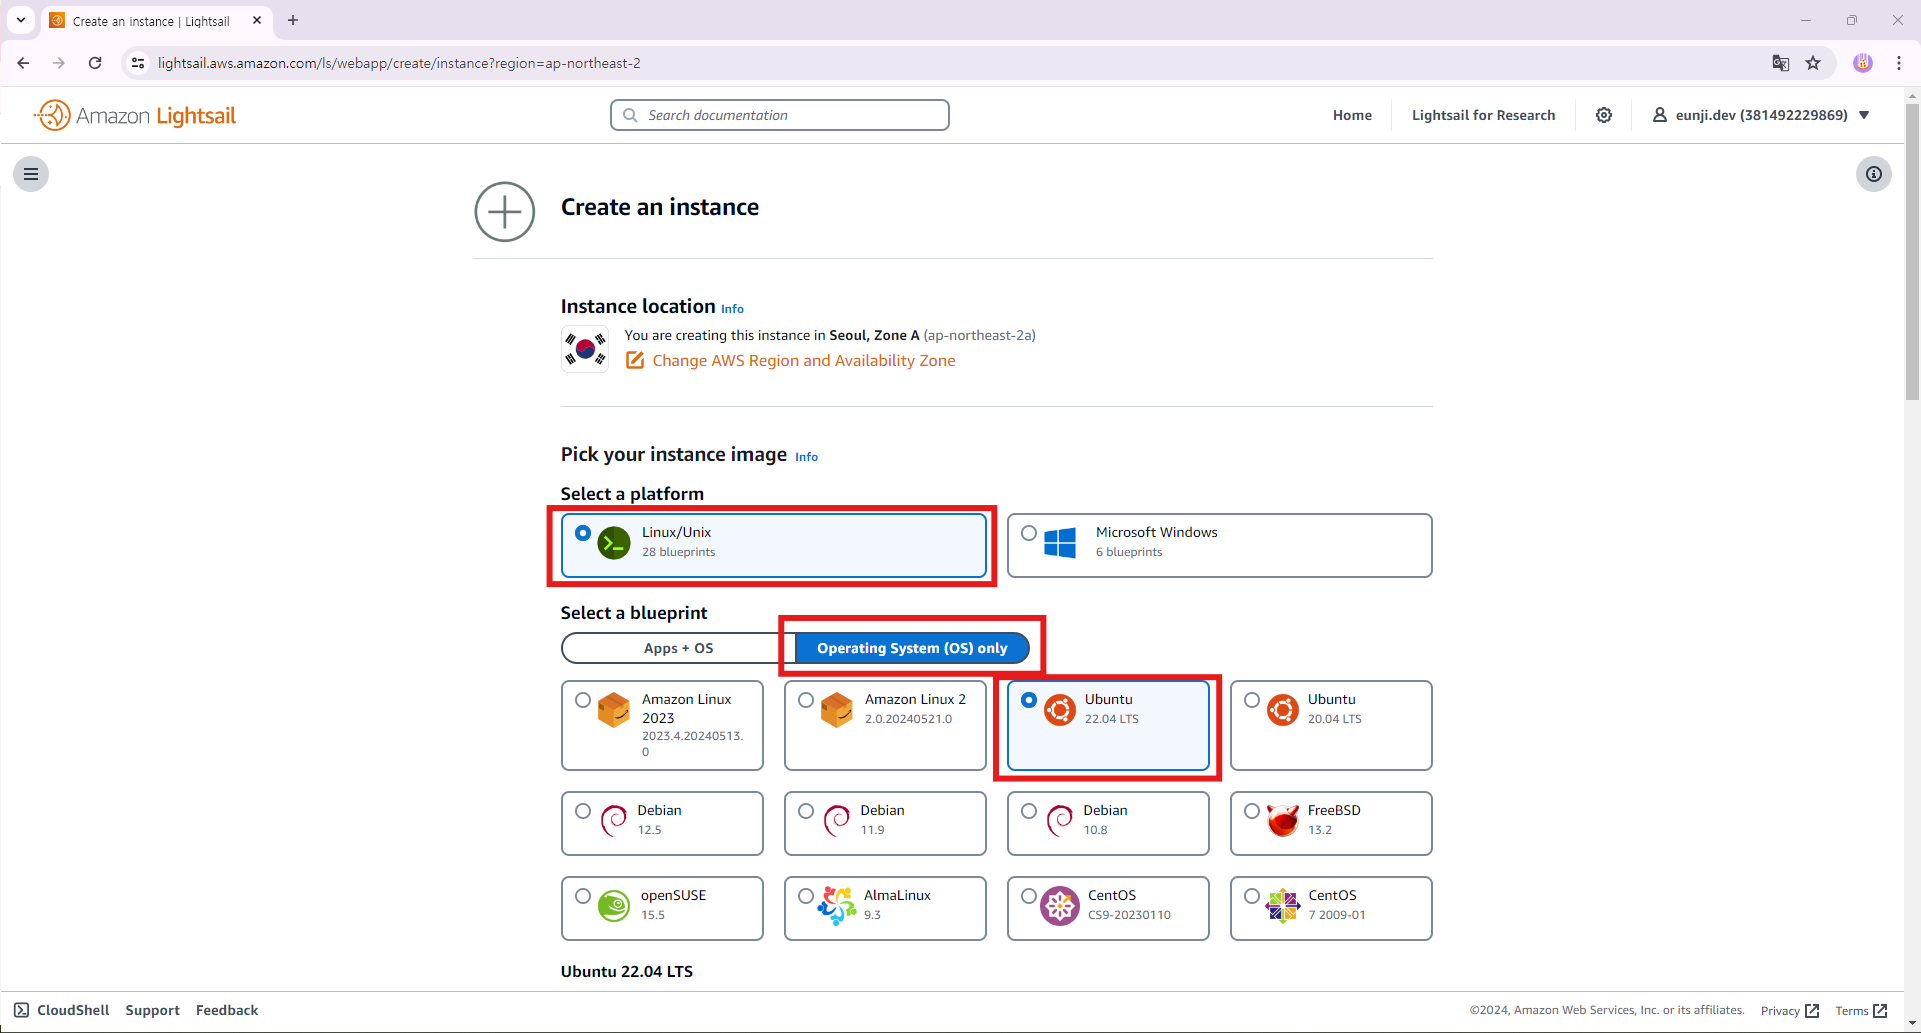Open Chrome's three-dot menu
The height and width of the screenshot is (1033, 1921).
click(1899, 63)
